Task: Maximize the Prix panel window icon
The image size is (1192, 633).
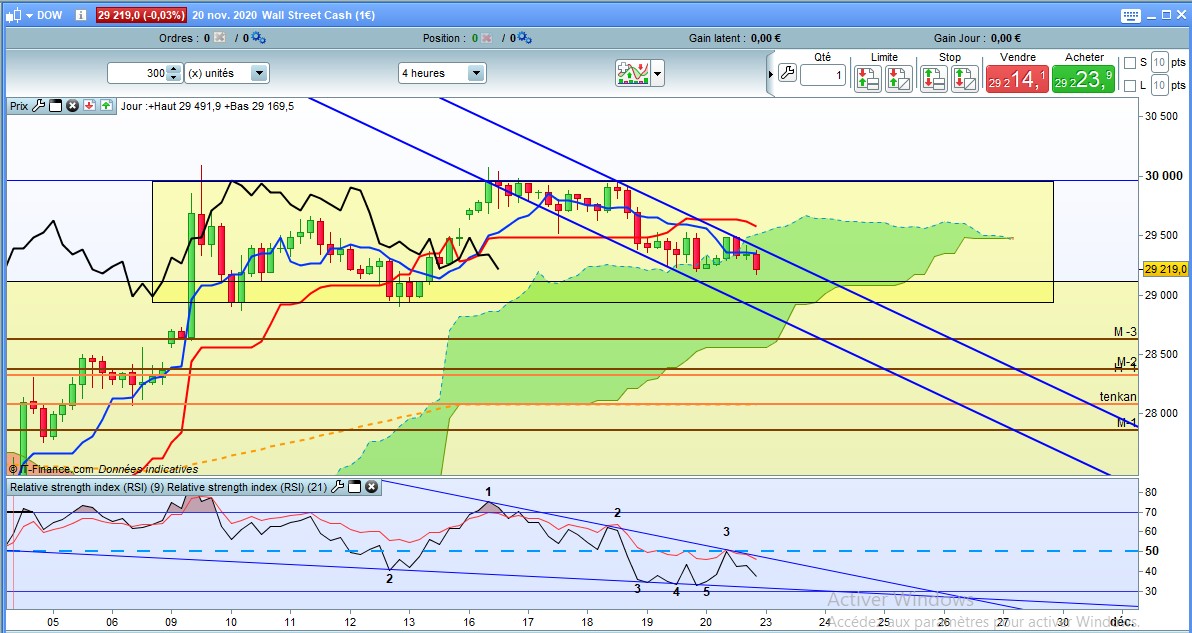Action: tap(55, 106)
